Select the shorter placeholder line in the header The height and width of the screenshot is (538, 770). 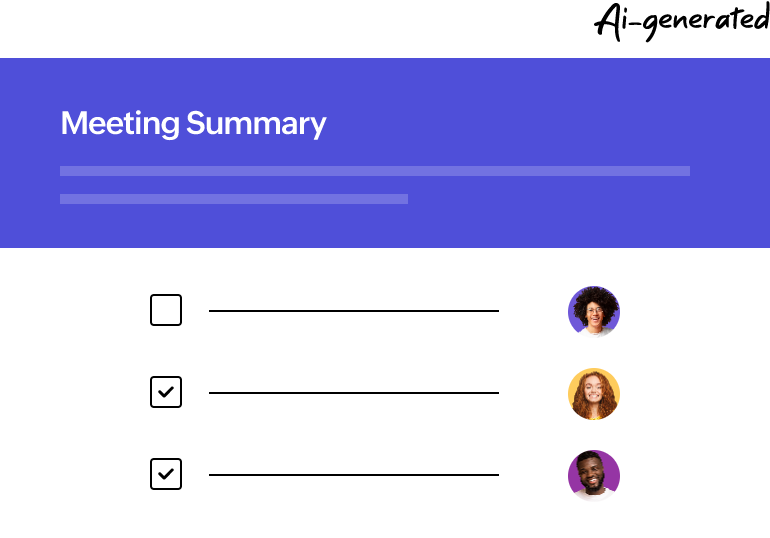[234, 199]
